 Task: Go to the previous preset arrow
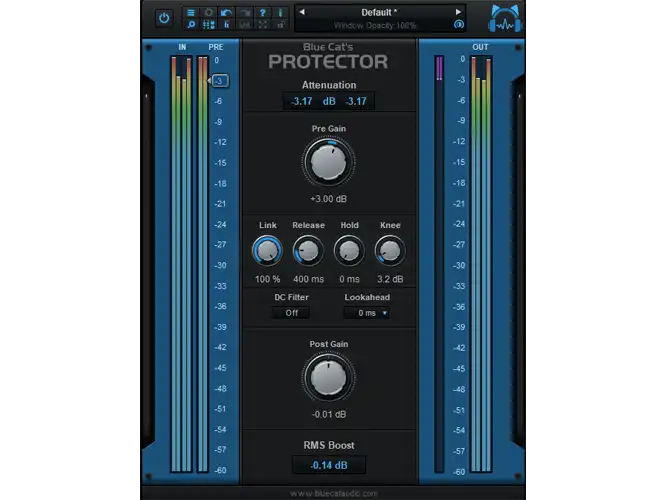(302, 12)
